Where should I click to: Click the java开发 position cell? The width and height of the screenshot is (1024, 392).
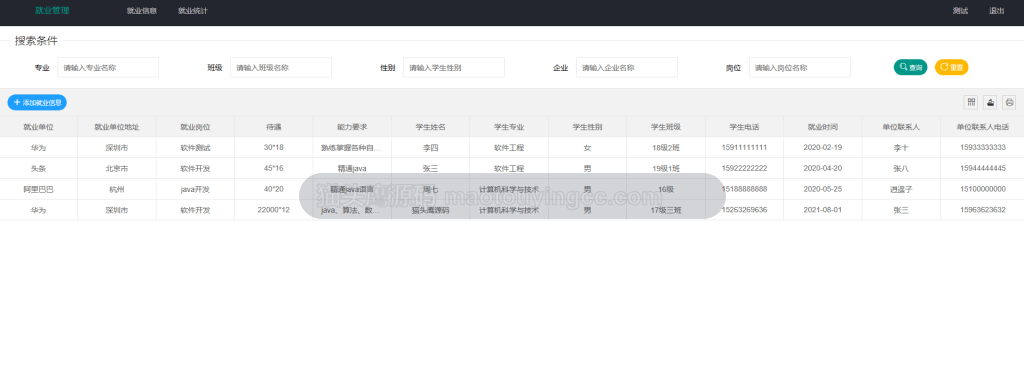point(195,189)
